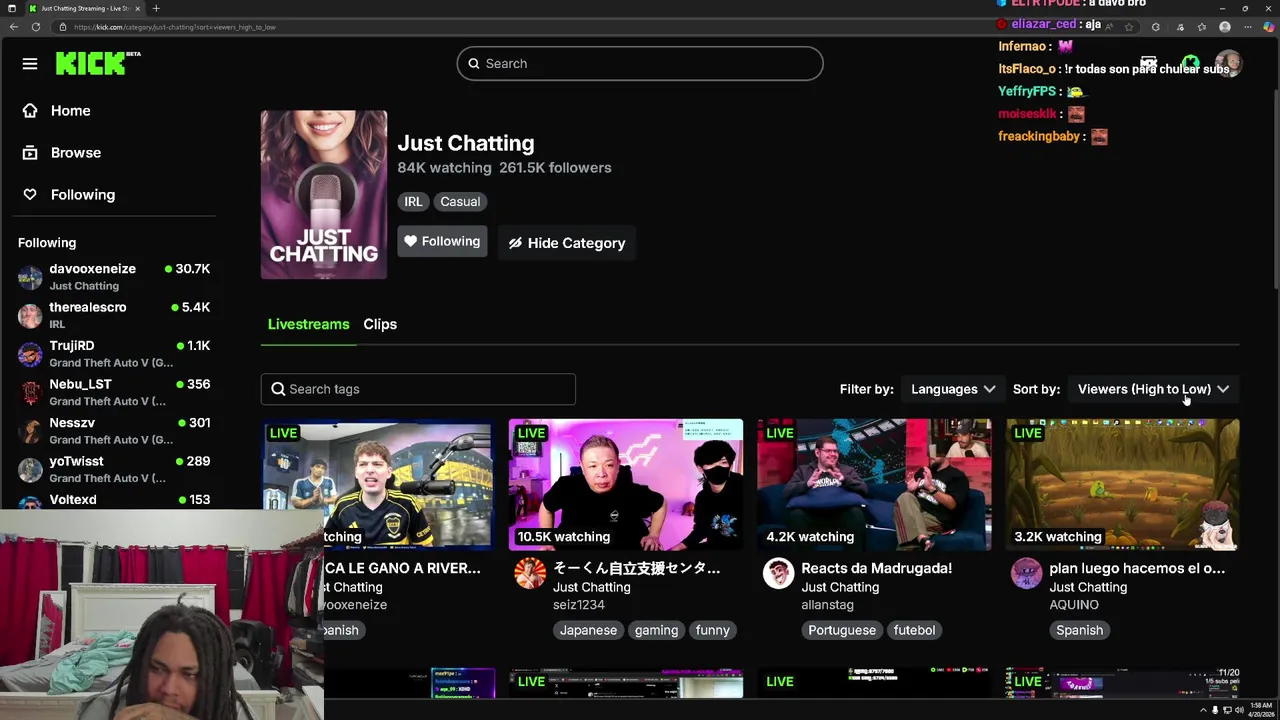Click the magnifier icon in top search
Screen dimensions: 1280x720
tap(474, 64)
